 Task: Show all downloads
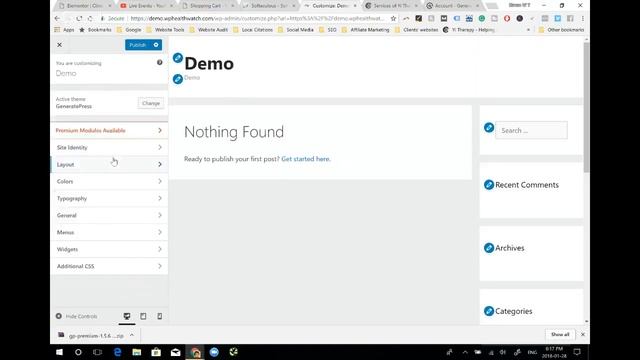tap(560, 335)
